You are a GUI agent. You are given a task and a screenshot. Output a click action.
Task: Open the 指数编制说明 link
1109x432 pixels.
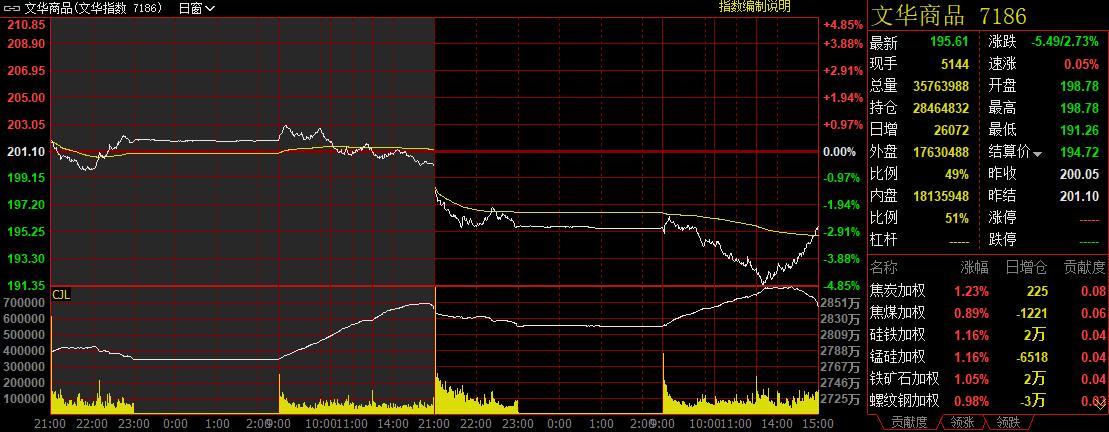pos(755,7)
